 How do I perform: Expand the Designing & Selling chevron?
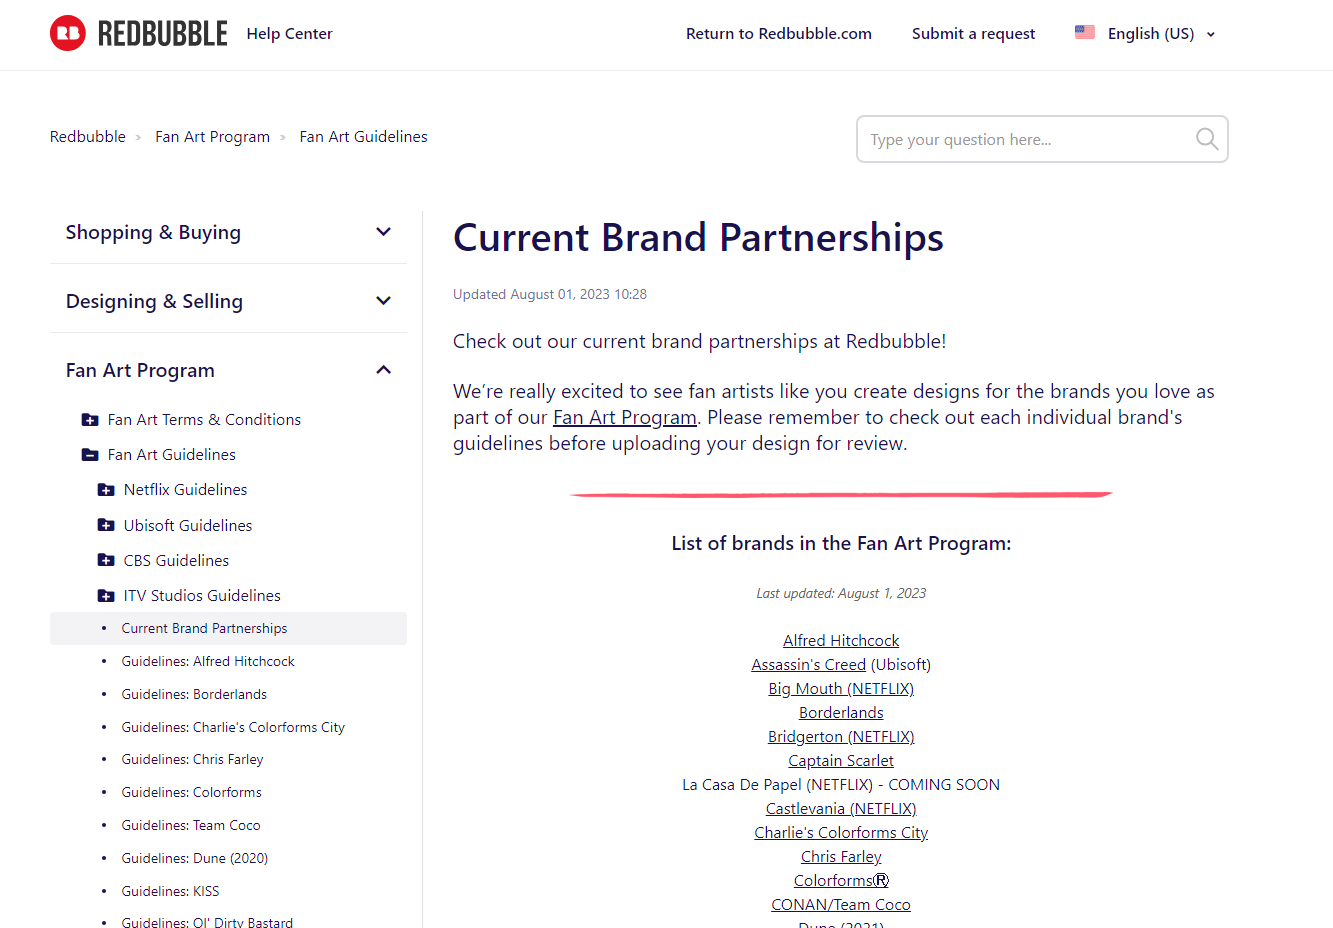click(383, 301)
